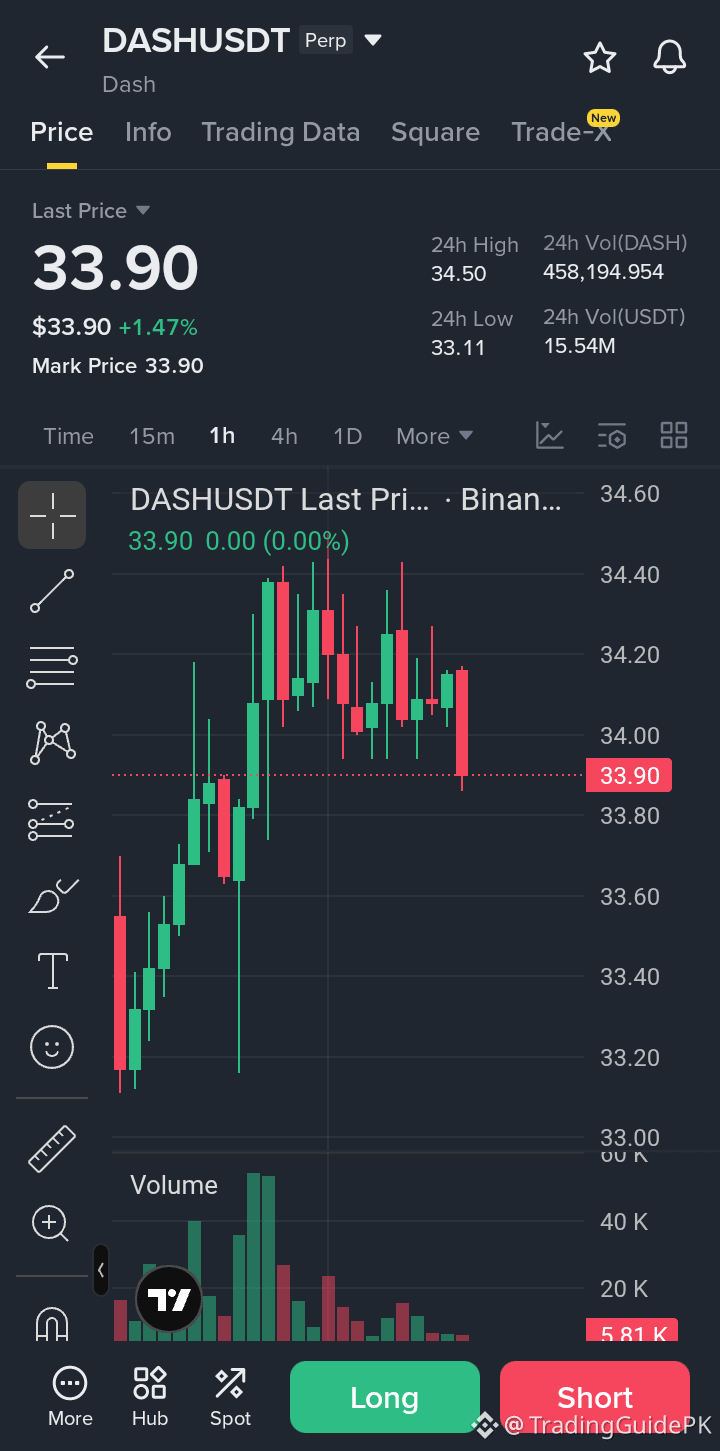720x1451 pixels.
Task: Click the 33.90 current price label on axis
Action: [629, 775]
